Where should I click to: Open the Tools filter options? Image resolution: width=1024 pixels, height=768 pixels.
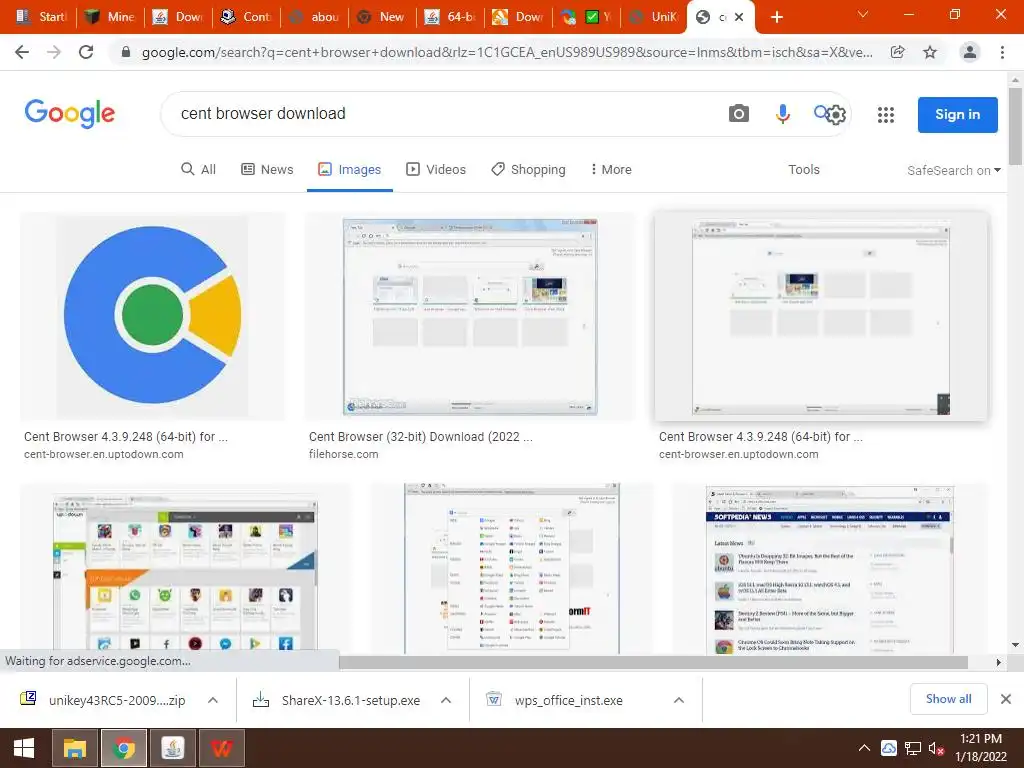tap(803, 170)
